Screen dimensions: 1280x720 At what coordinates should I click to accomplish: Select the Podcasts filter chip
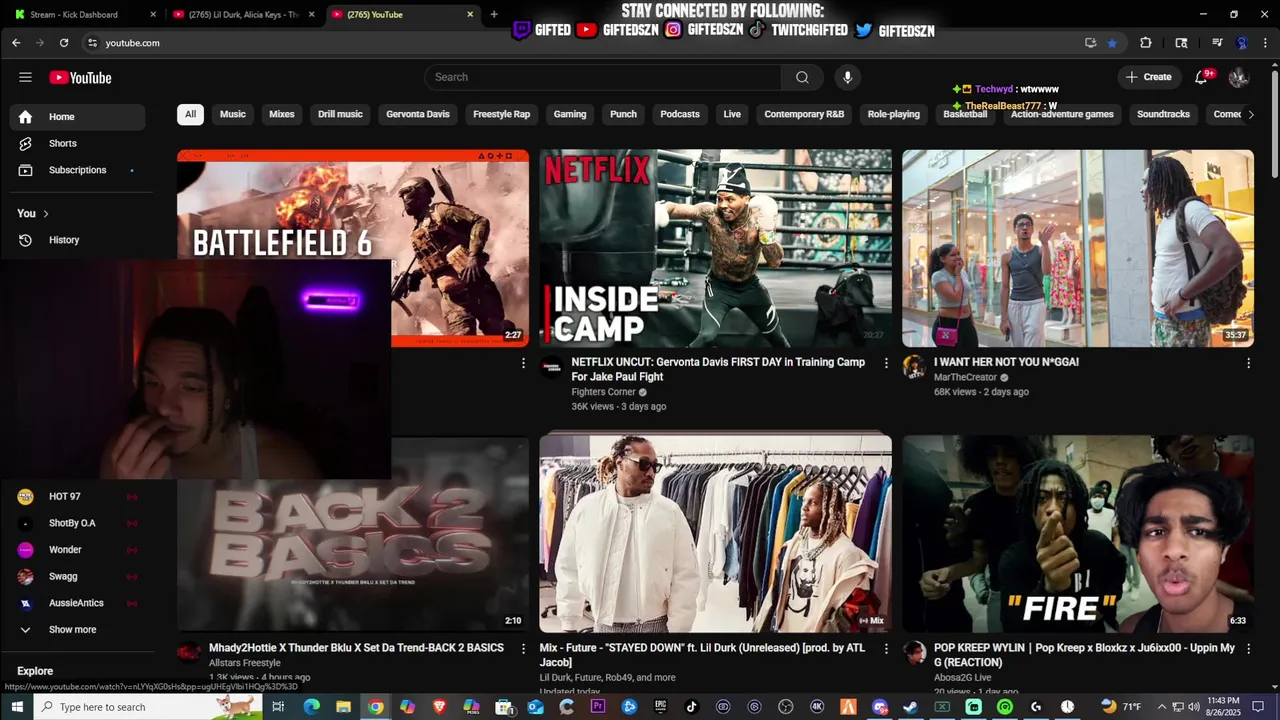[x=680, y=114]
